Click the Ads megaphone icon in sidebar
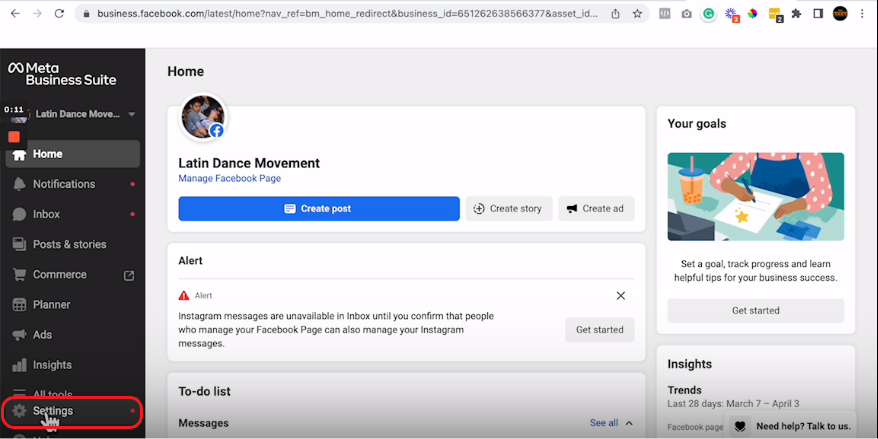This screenshot has height=439, width=878. coord(20,335)
